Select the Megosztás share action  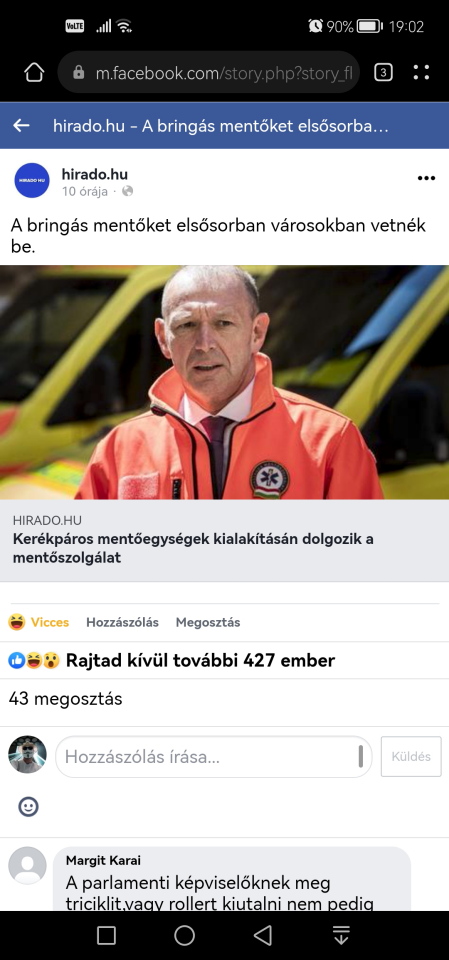(x=208, y=623)
